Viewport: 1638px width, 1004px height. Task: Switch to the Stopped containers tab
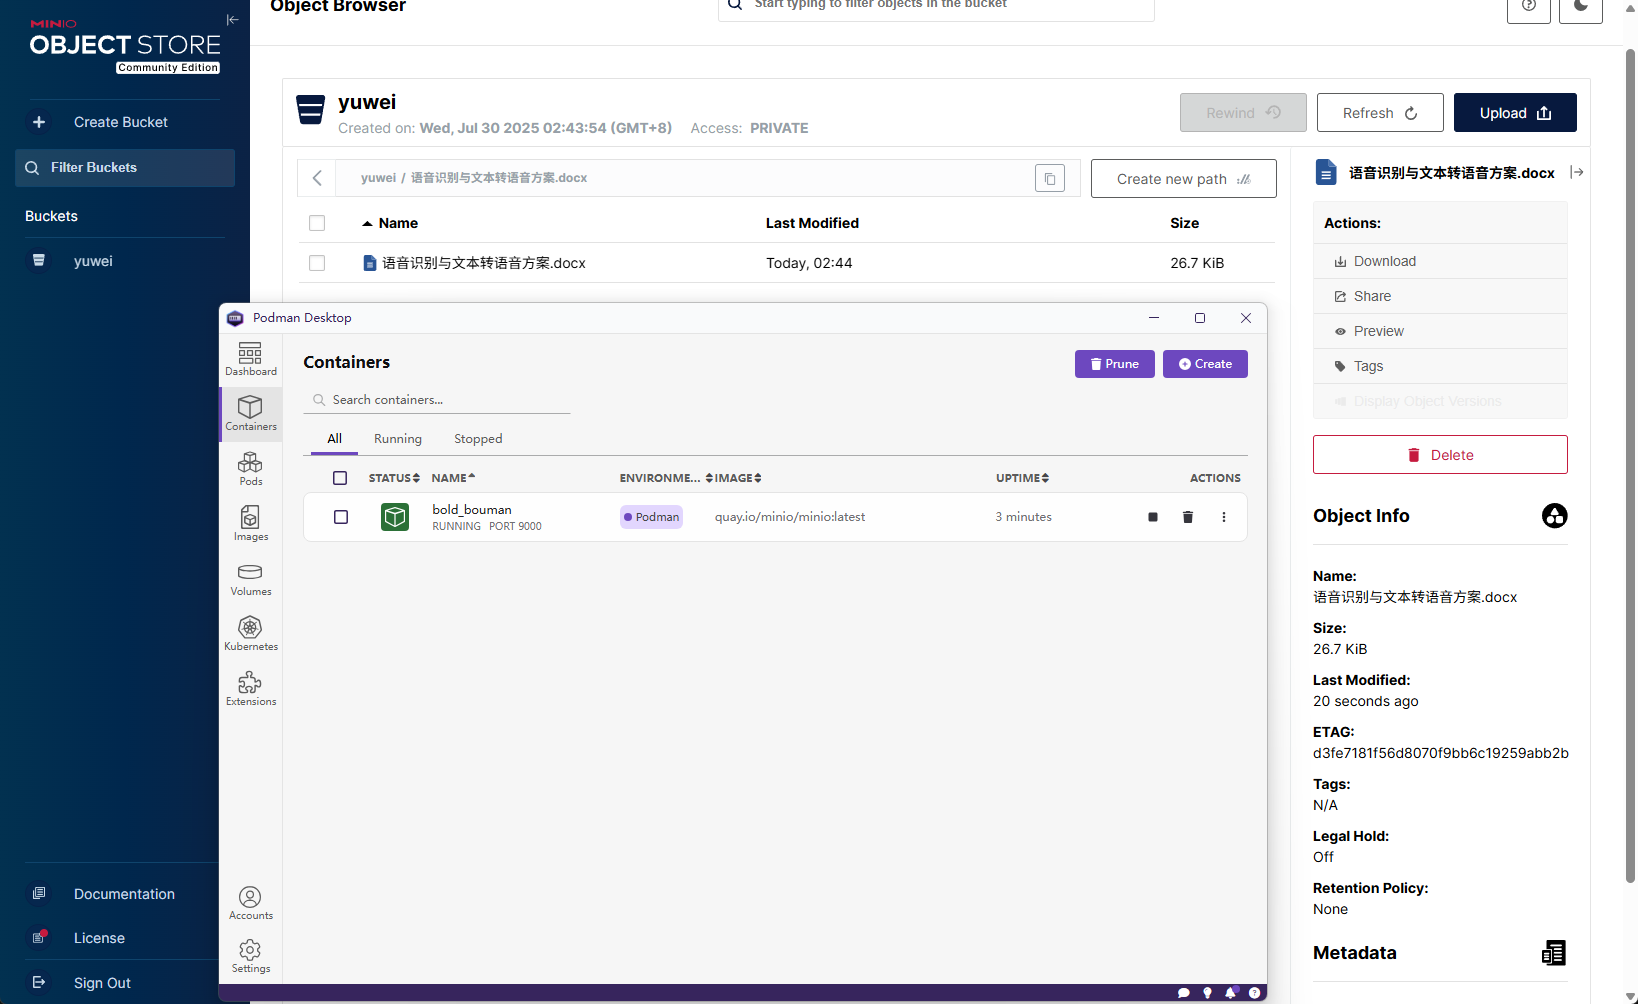click(x=478, y=439)
